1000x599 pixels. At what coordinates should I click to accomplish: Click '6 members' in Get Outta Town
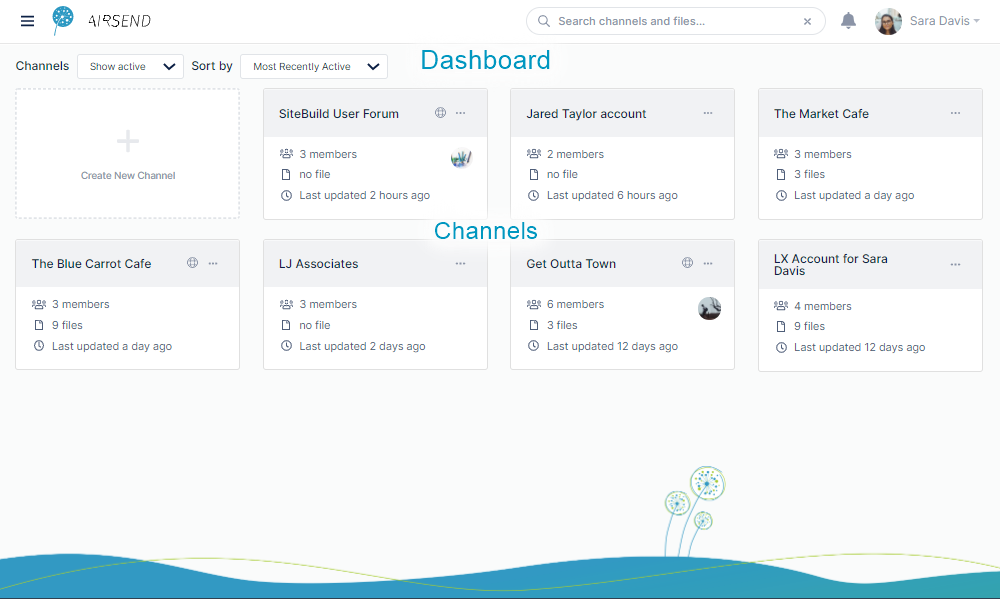pyautogui.click(x=575, y=304)
